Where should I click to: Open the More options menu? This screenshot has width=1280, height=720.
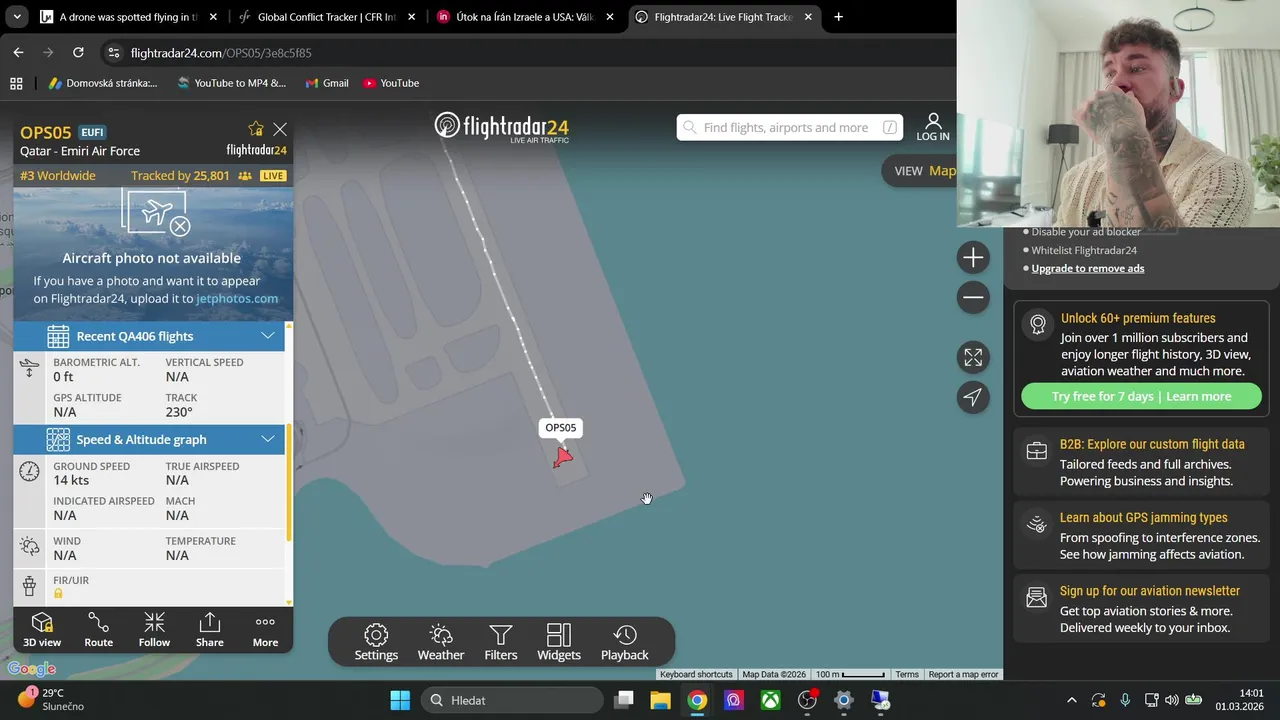(x=265, y=630)
